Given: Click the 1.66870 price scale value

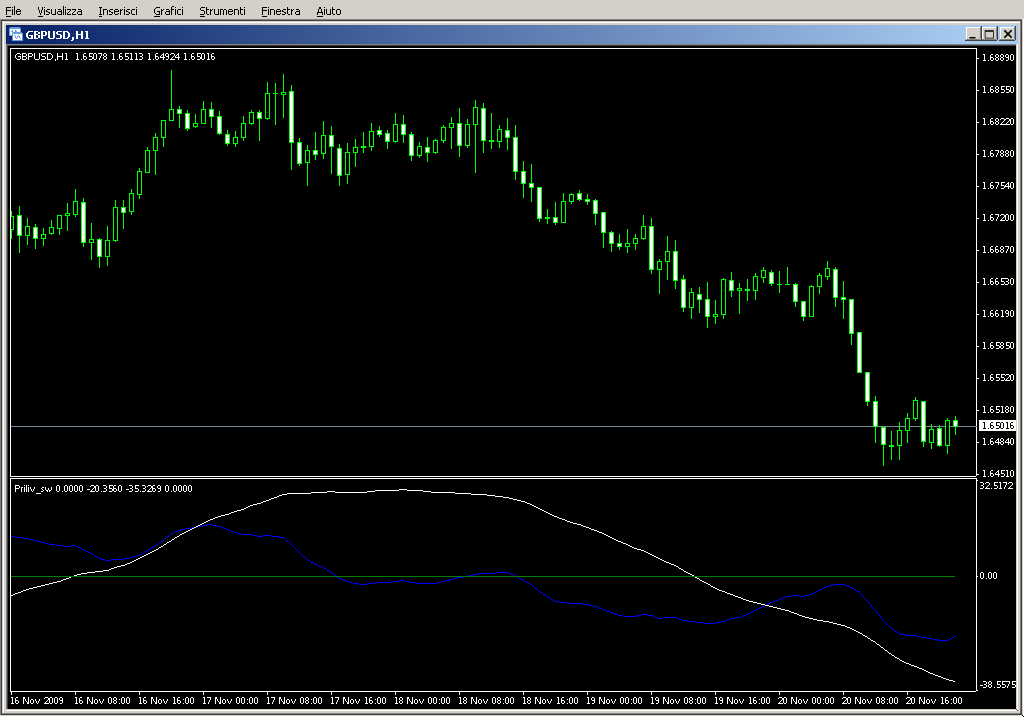Looking at the screenshot, I should point(998,249).
